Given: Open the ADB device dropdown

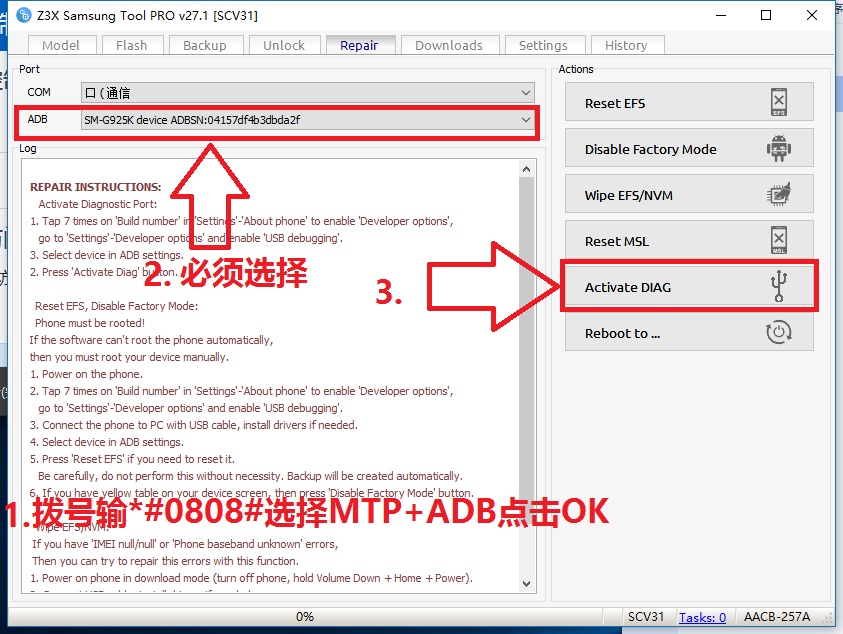Looking at the screenshot, I should (x=308, y=120).
